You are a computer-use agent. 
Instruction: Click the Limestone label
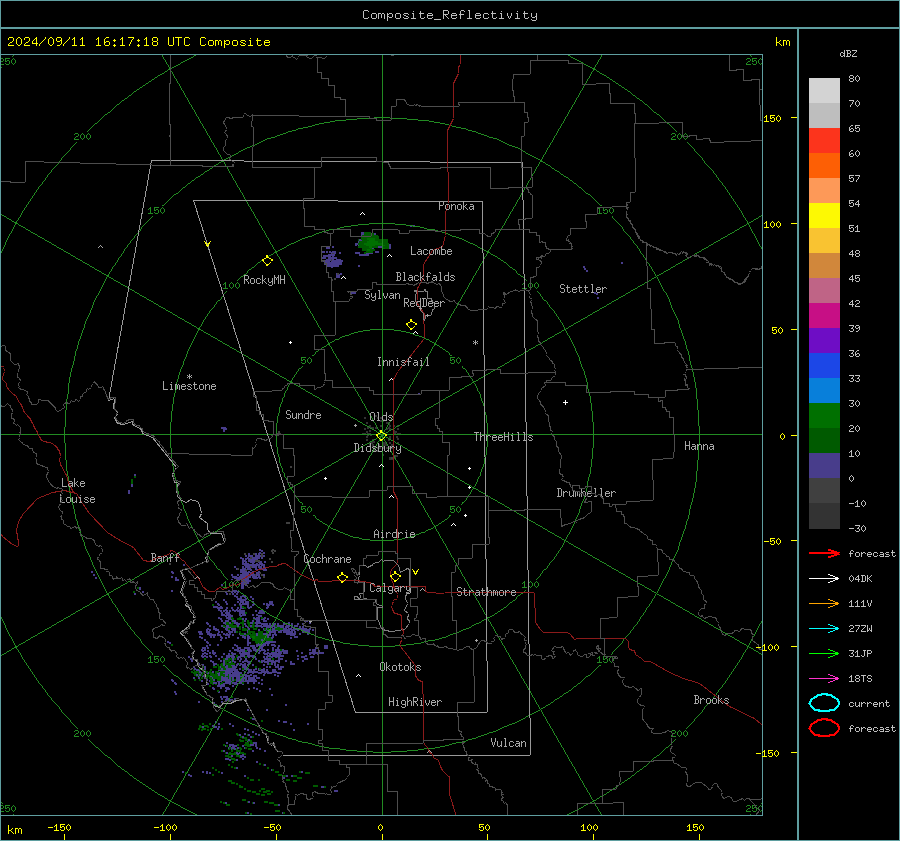pos(189,386)
